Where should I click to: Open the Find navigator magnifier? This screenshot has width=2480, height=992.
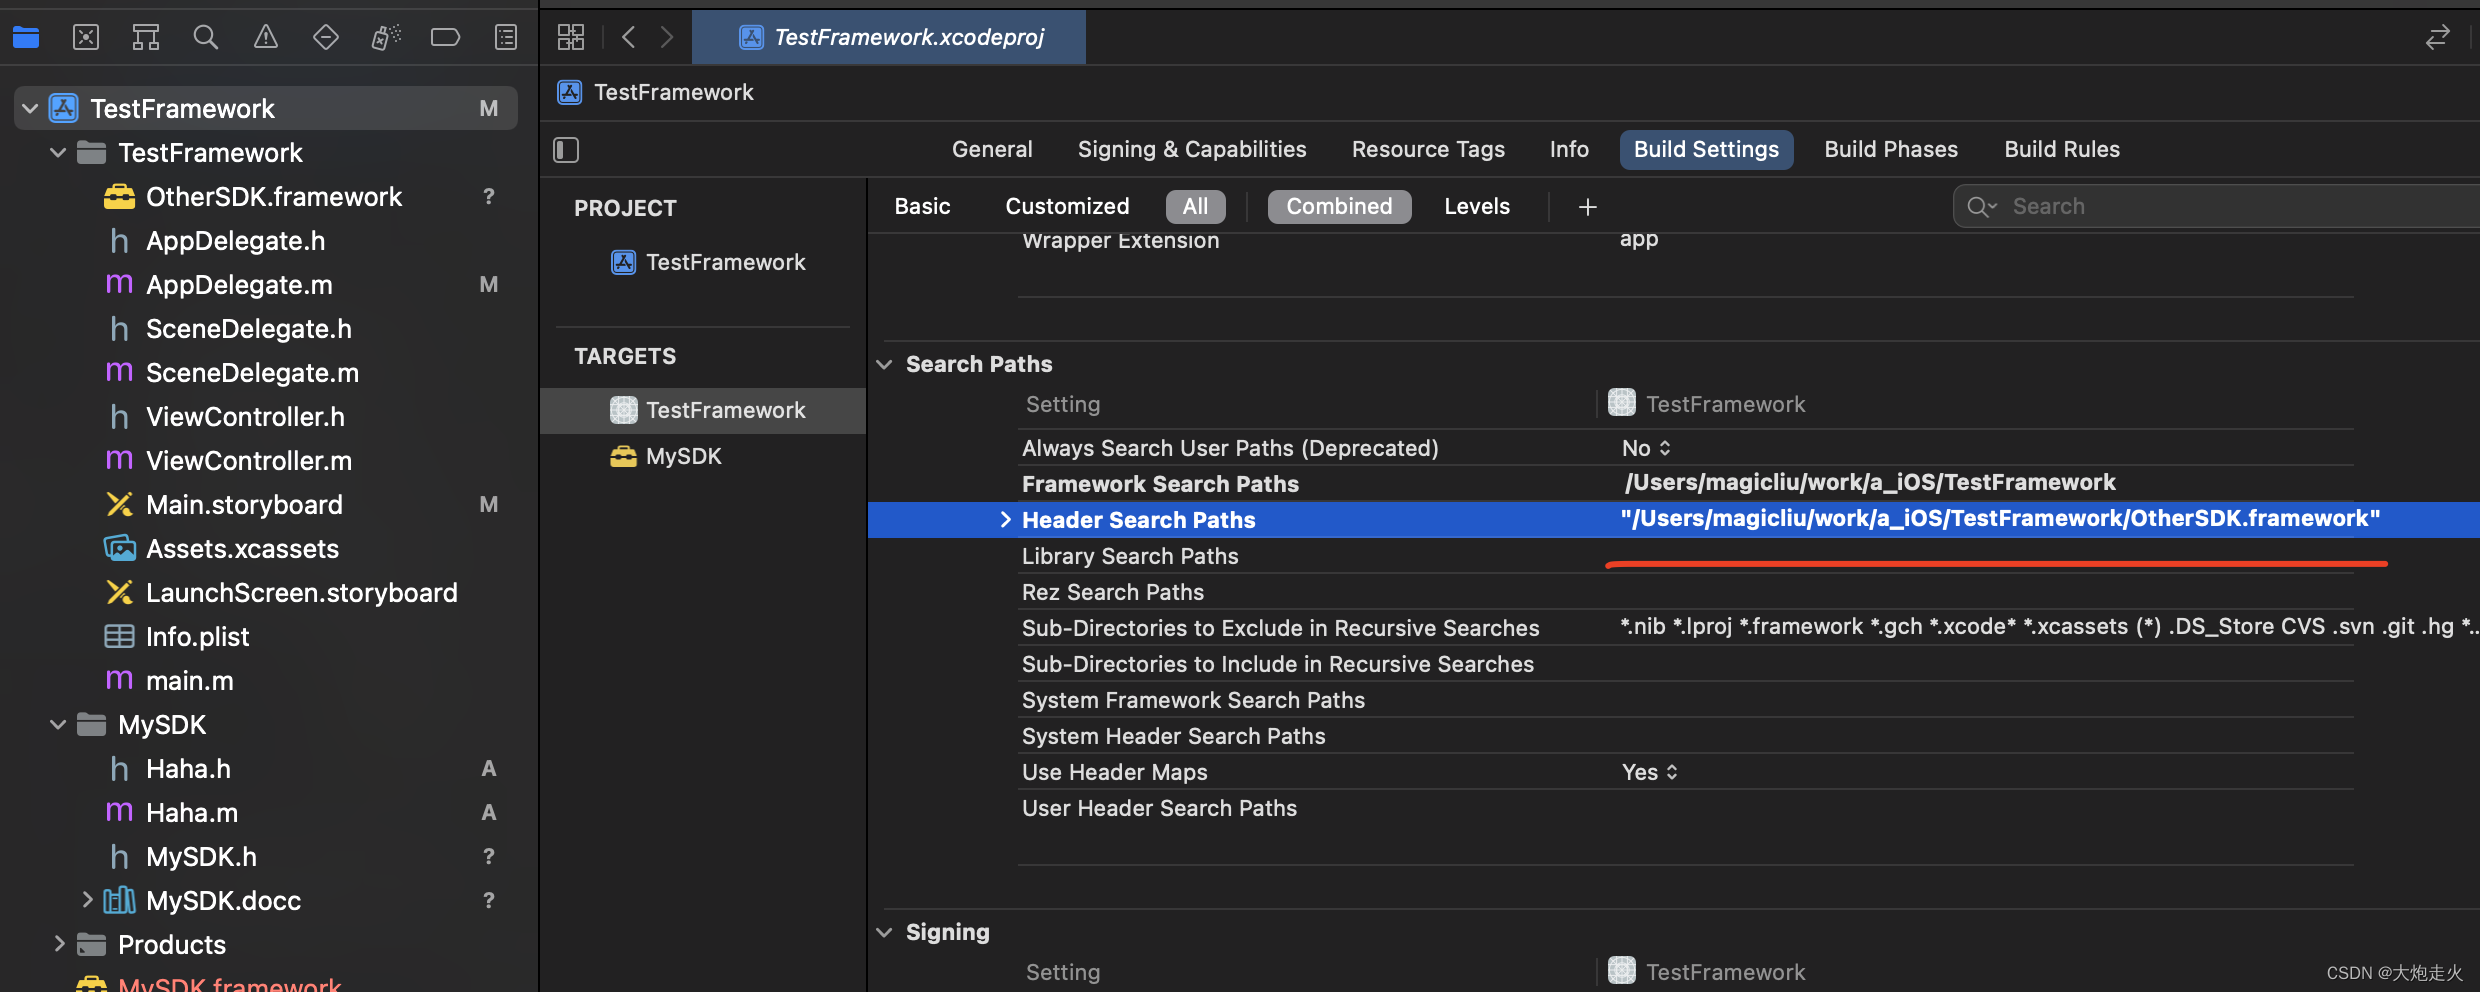tap(205, 38)
